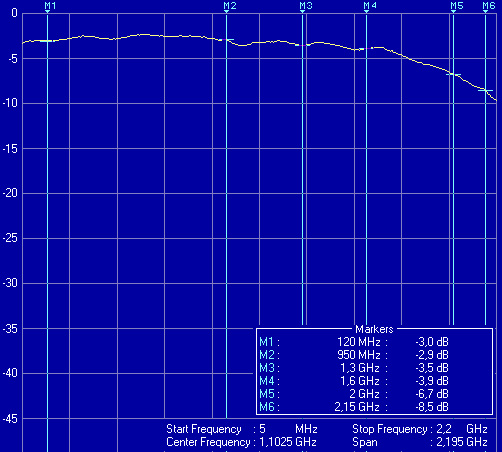Click the Markers panel title
Viewport: 502px width, 452px height.
click(x=374, y=329)
